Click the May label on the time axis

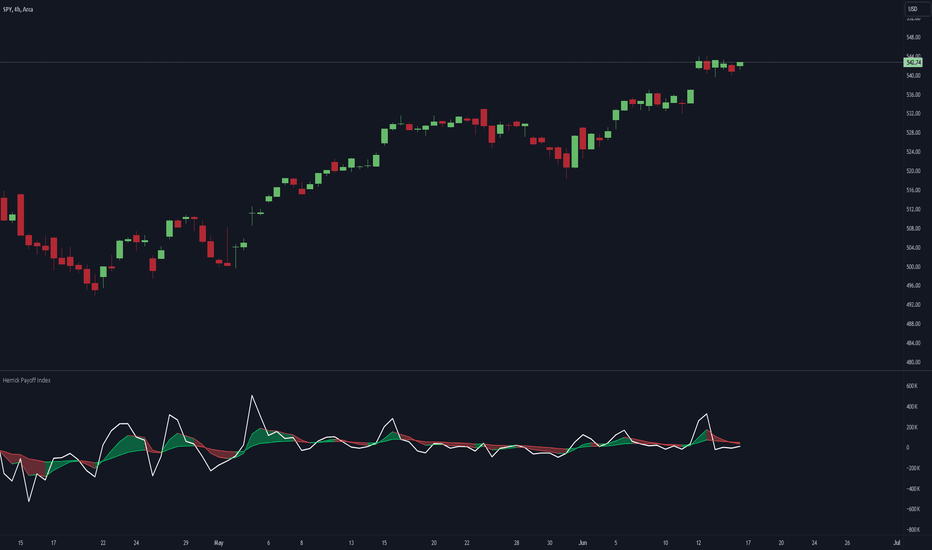coord(219,543)
